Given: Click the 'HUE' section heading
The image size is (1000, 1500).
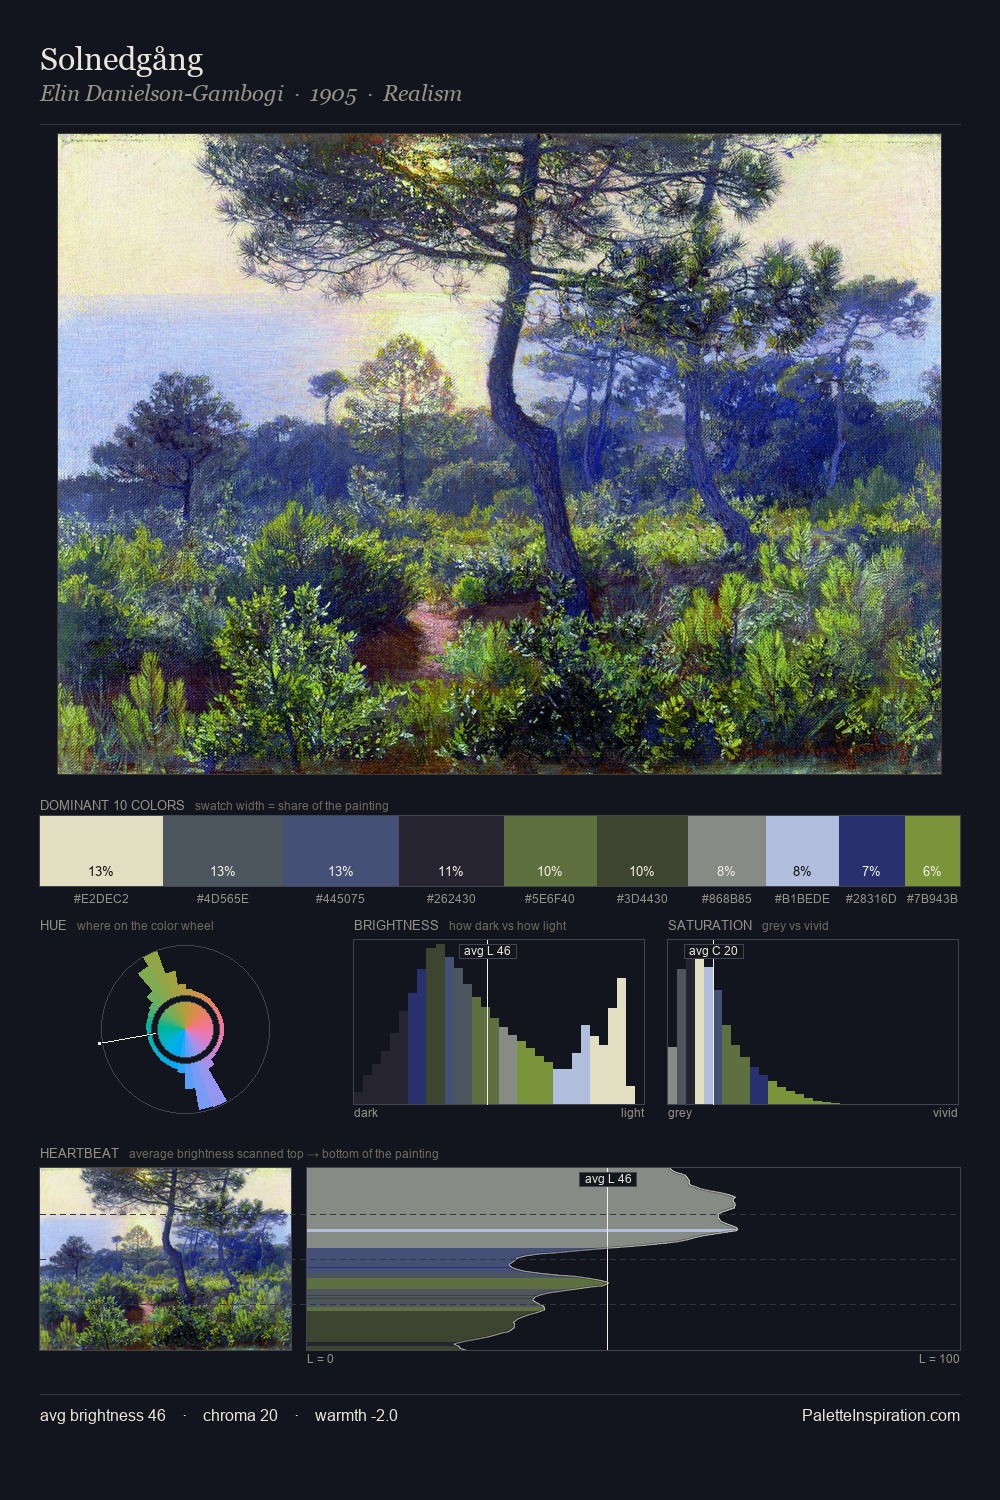Looking at the screenshot, I should pyautogui.click(x=53, y=925).
